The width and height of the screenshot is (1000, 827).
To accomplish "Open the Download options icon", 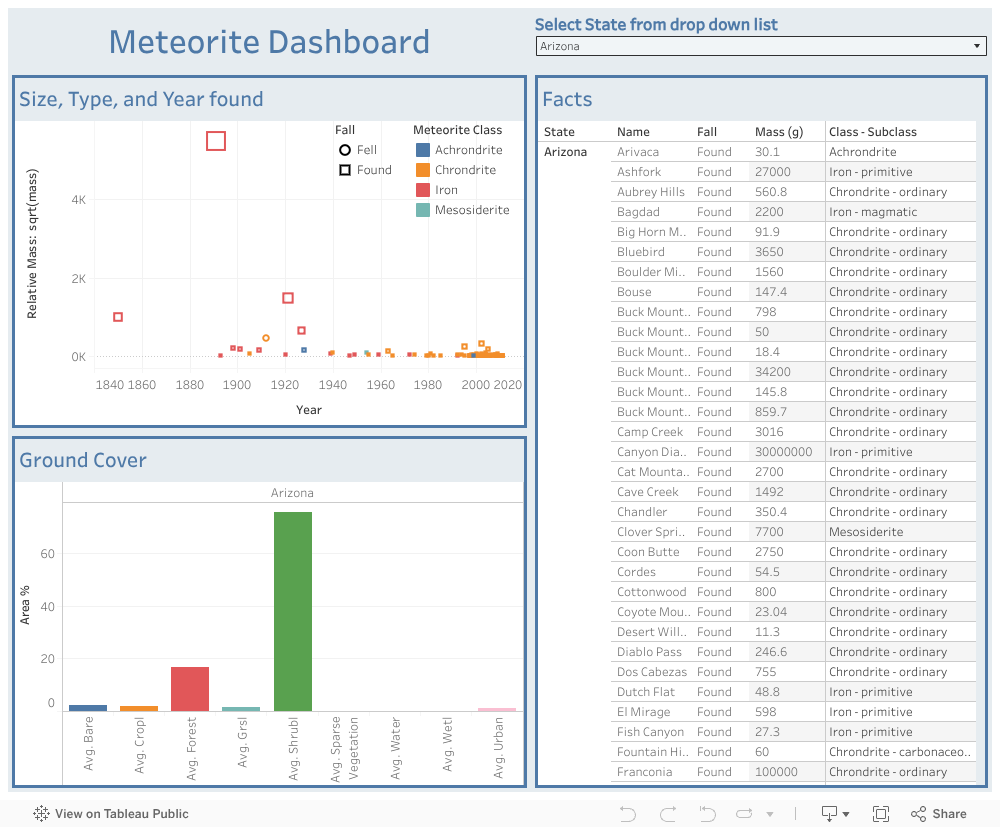I will [x=834, y=814].
